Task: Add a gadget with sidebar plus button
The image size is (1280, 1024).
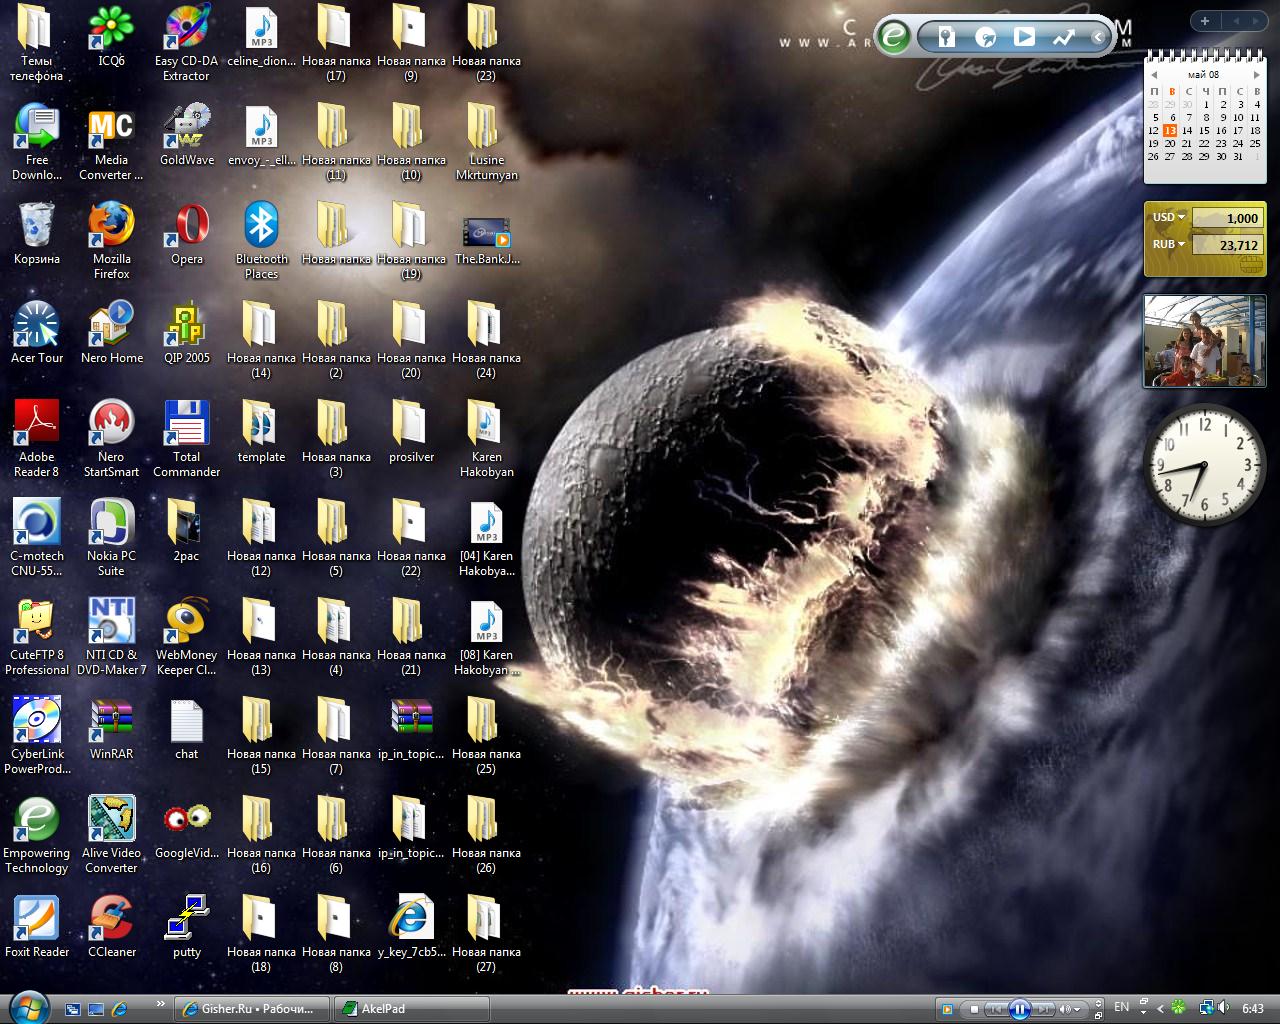Action: (x=1205, y=21)
